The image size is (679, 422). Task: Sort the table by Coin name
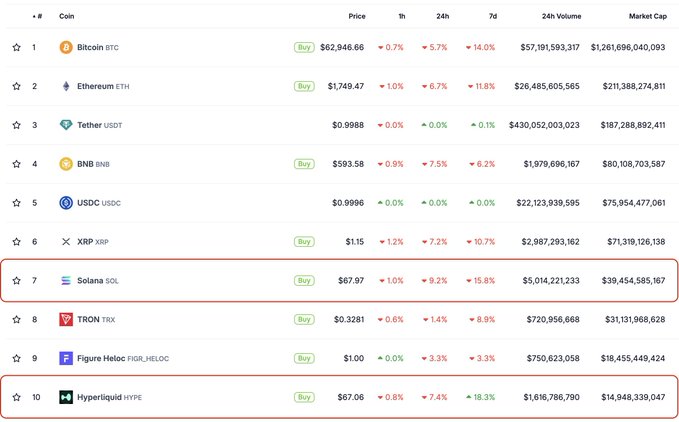click(x=67, y=16)
